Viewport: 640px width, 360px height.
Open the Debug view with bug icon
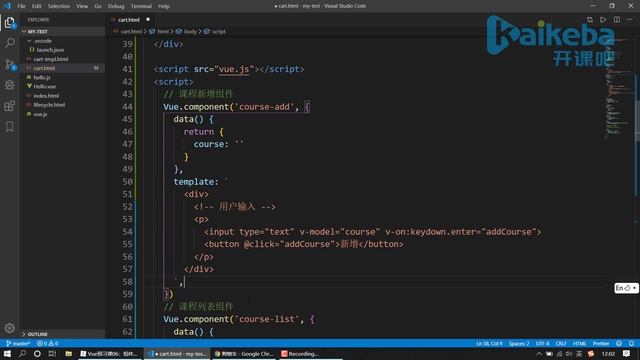[x=9, y=84]
